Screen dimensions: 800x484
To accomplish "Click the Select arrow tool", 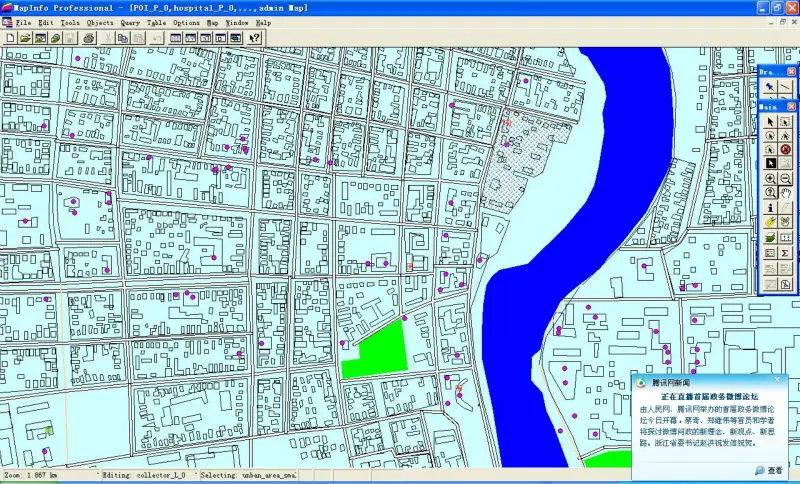I will 770,121.
